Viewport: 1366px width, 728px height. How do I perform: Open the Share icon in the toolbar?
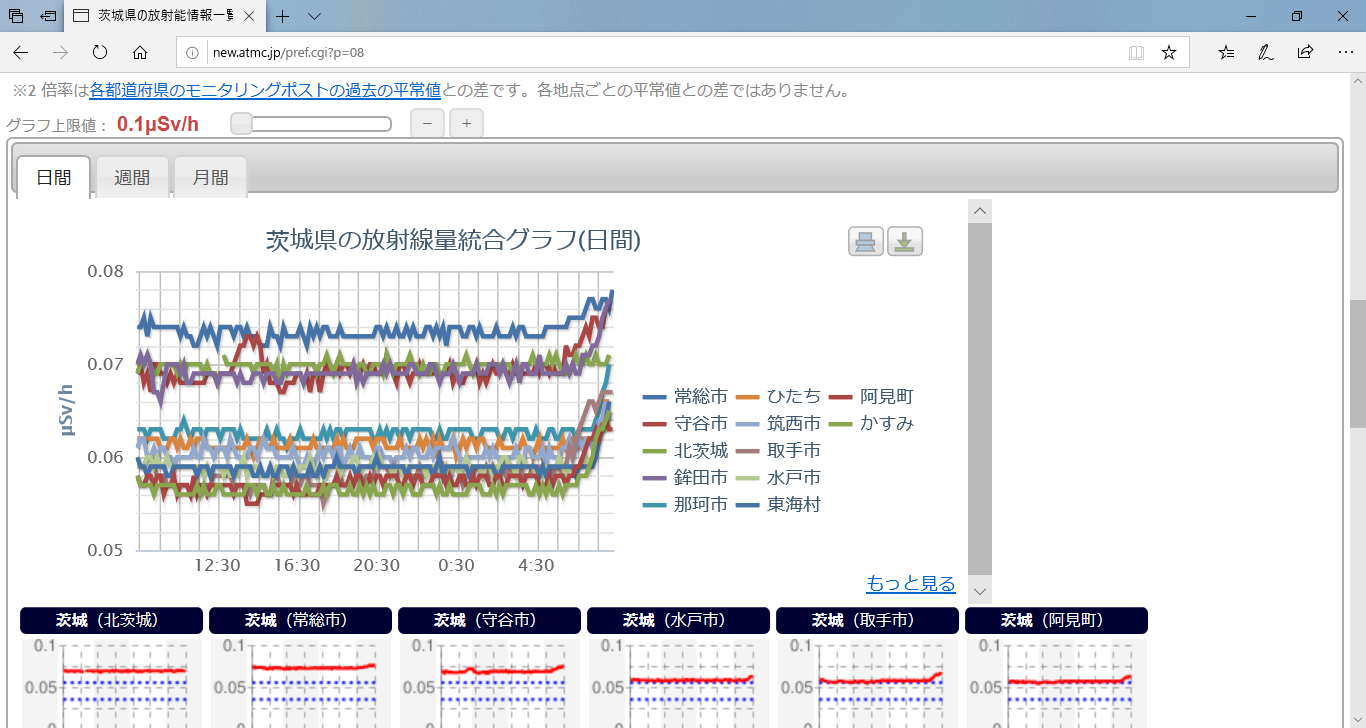pos(1305,52)
